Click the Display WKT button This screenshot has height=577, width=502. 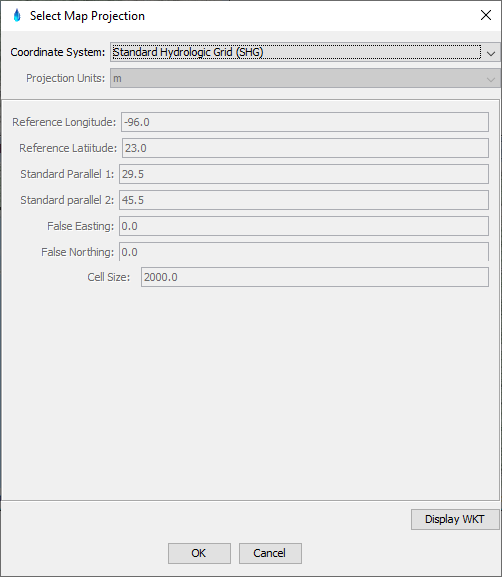pos(455,519)
